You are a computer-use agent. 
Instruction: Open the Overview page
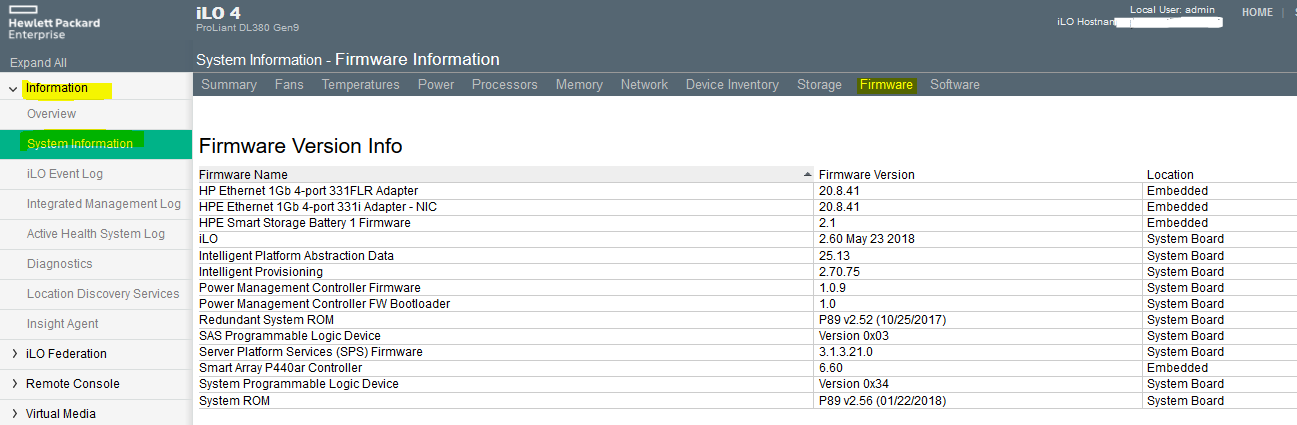[x=51, y=114]
